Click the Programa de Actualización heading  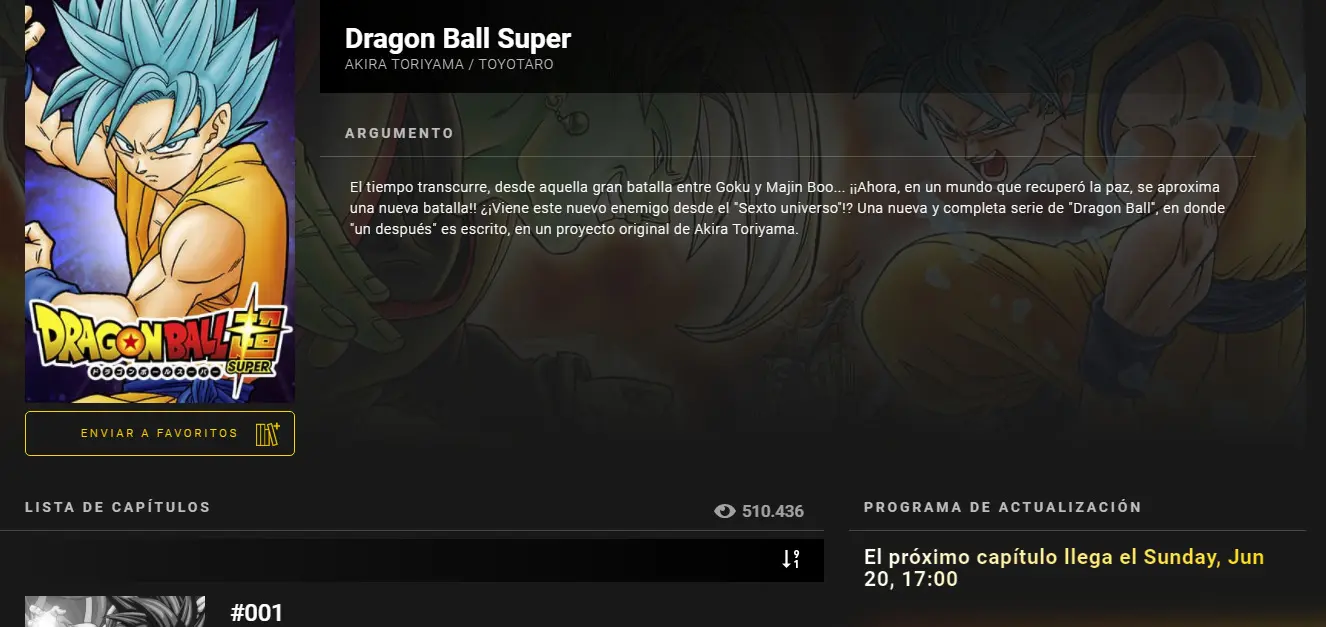pyautogui.click(x=1003, y=507)
